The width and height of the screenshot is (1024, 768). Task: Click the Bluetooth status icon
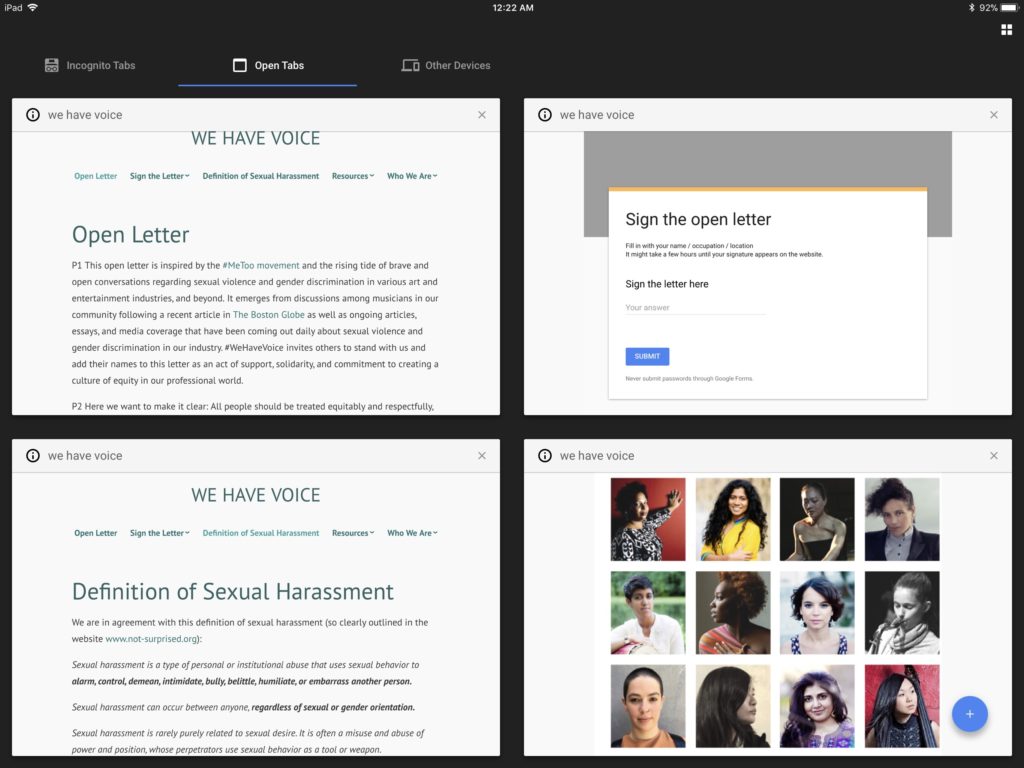[x=972, y=8]
